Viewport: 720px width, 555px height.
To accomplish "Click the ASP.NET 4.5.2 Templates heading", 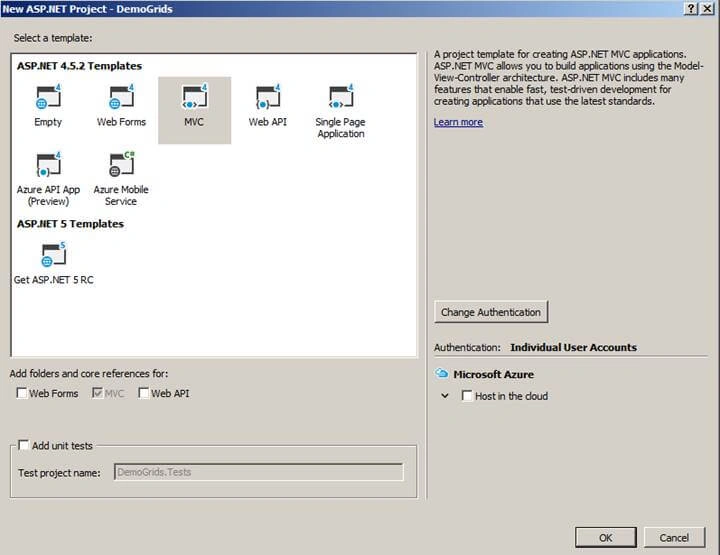I will 79,66.
